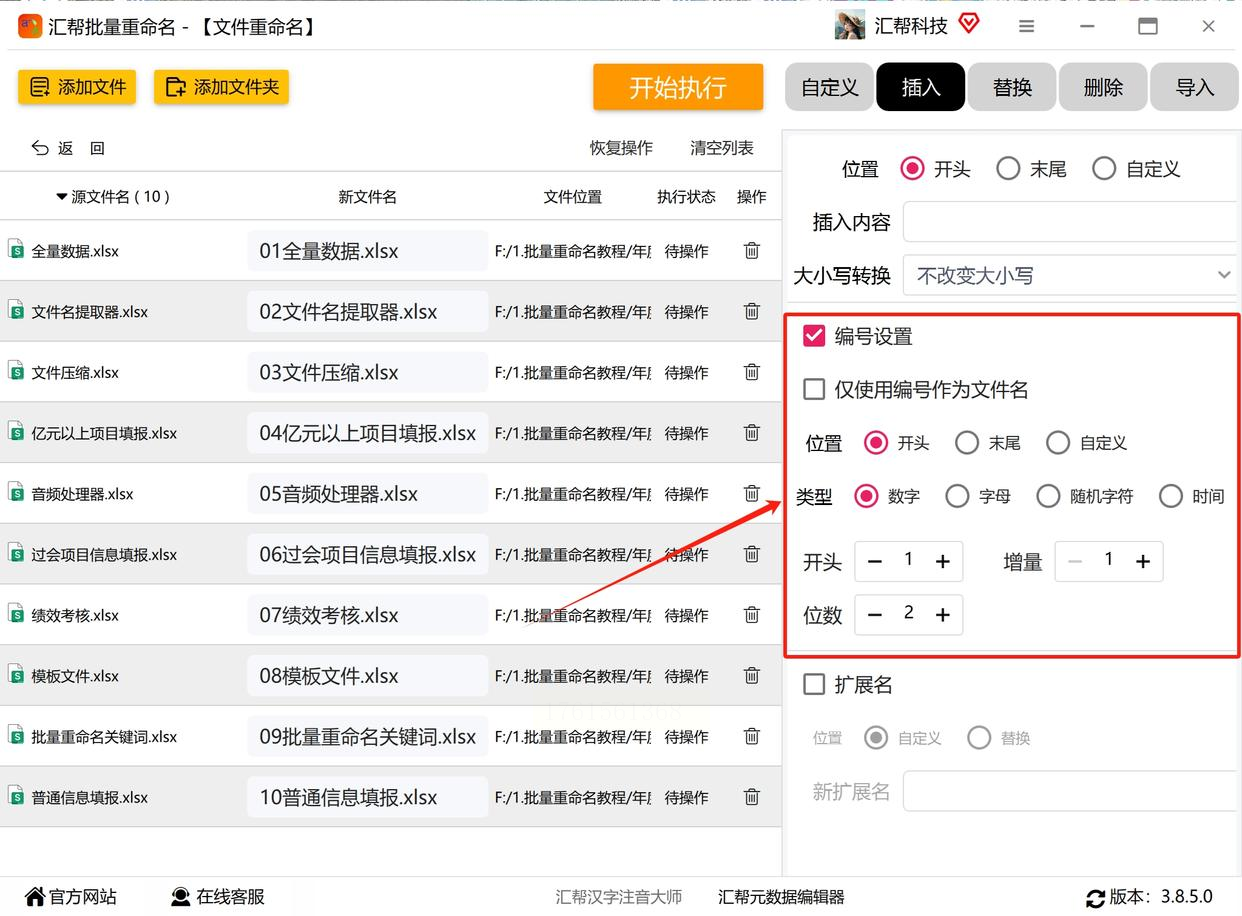
Task: Click the 开始执行 button
Action: pos(678,88)
